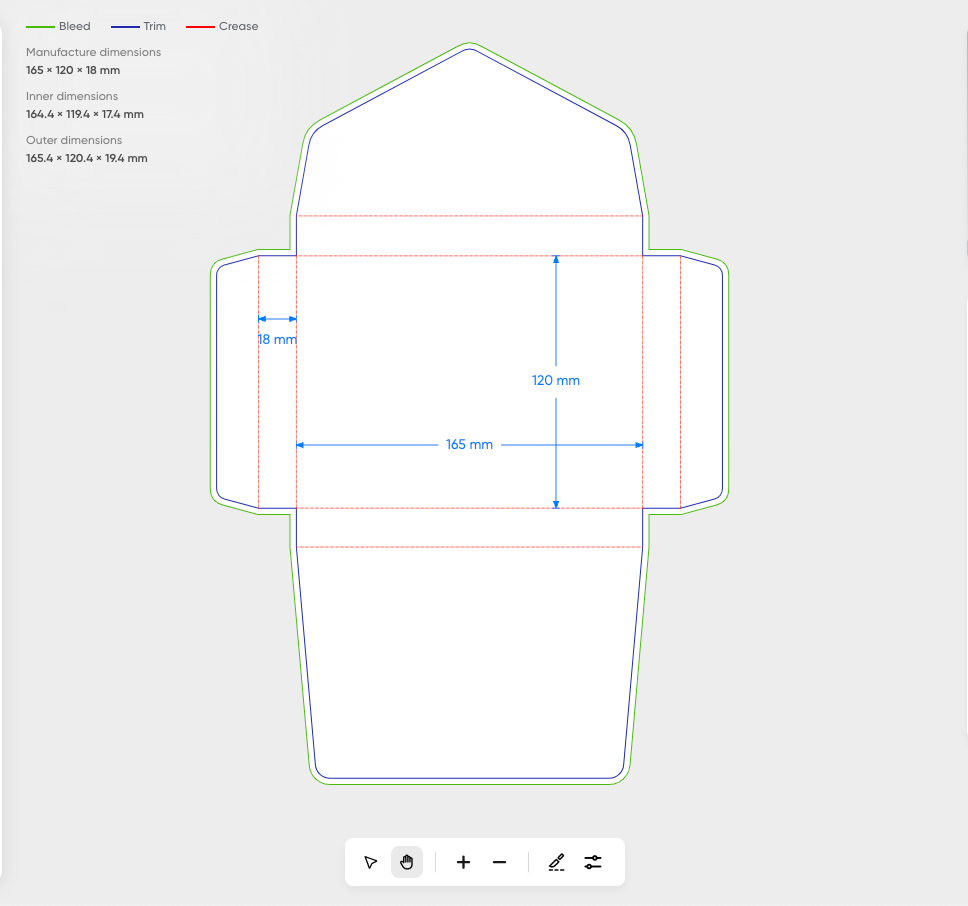Zoom out with the minus icon
This screenshot has height=906, width=968.
(x=500, y=862)
